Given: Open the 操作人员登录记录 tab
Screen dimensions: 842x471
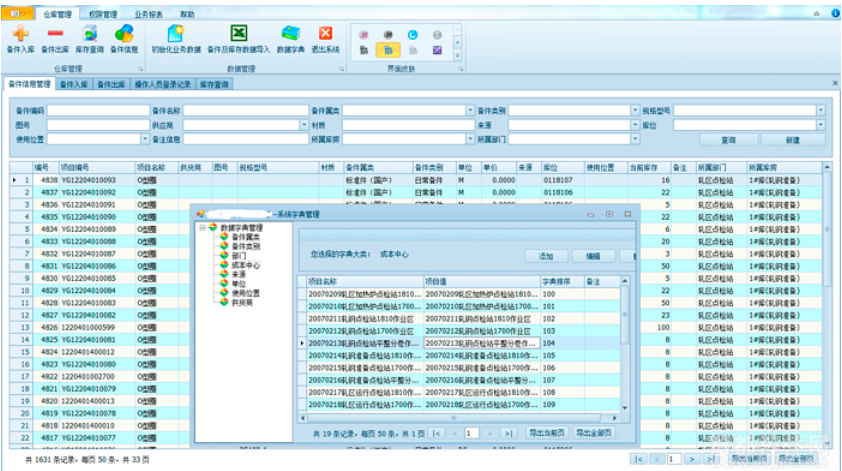Looking at the screenshot, I should (x=161, y=85).
